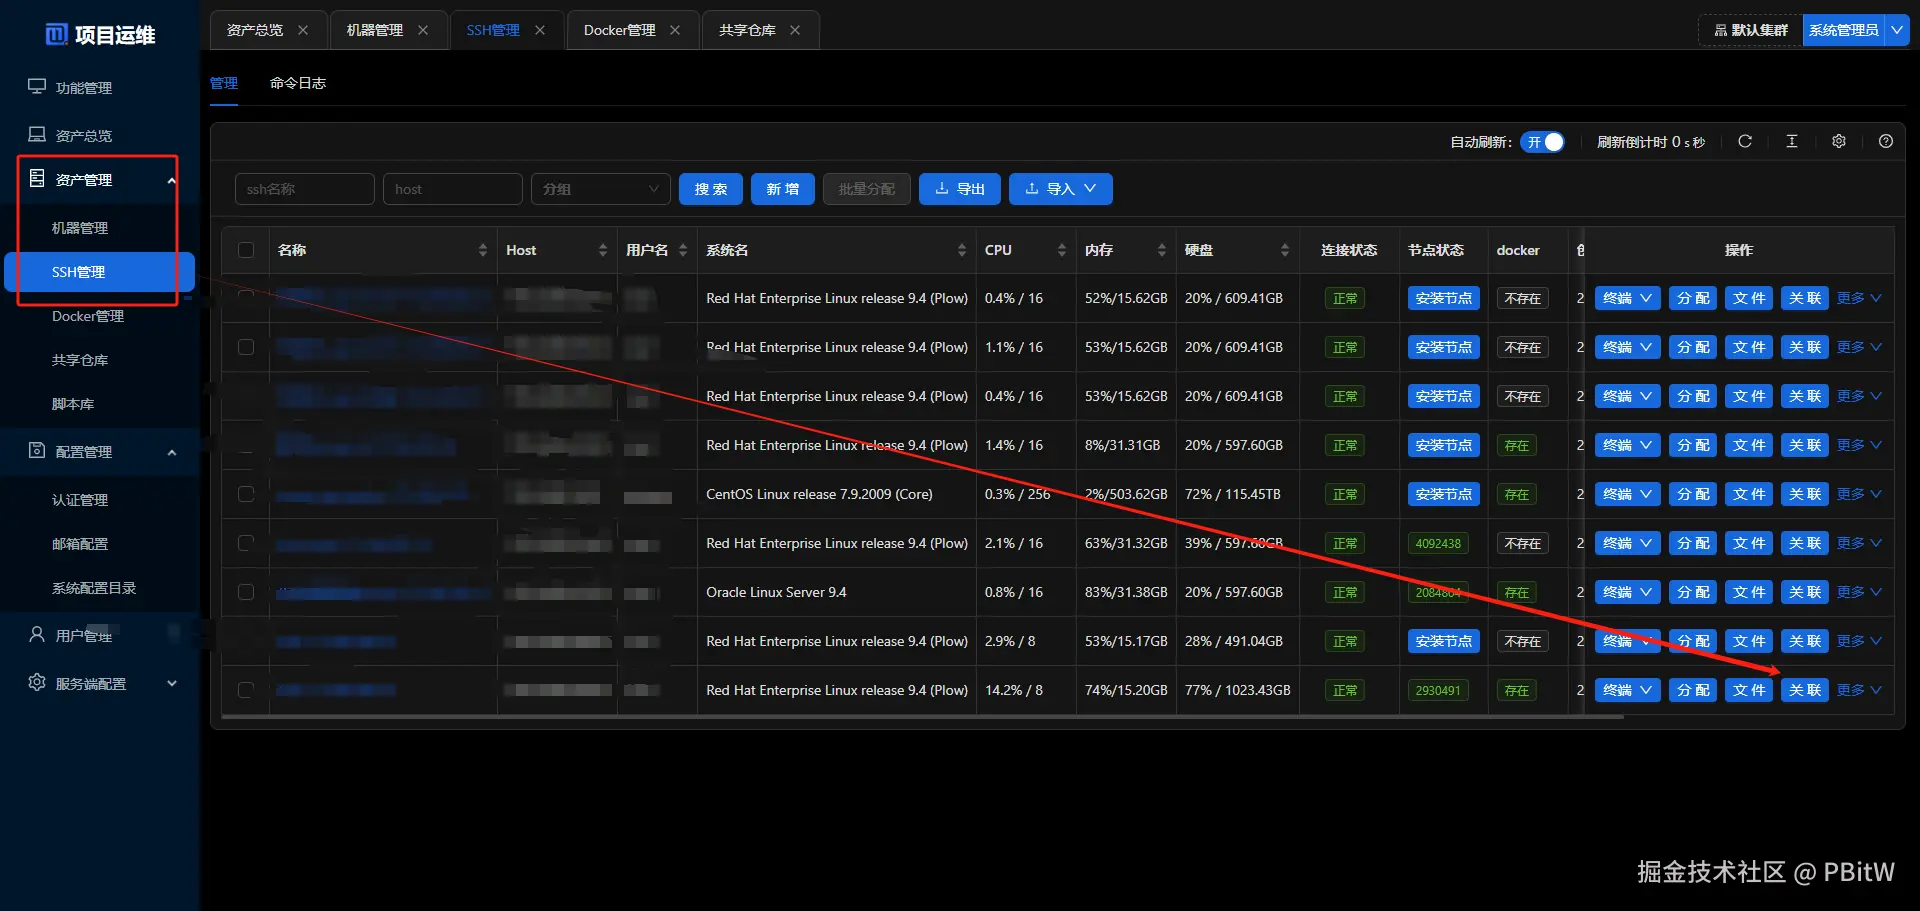
Task: Open 更多 menu for 14.2% / 8 row
Action: click(x=1859, y=690)
